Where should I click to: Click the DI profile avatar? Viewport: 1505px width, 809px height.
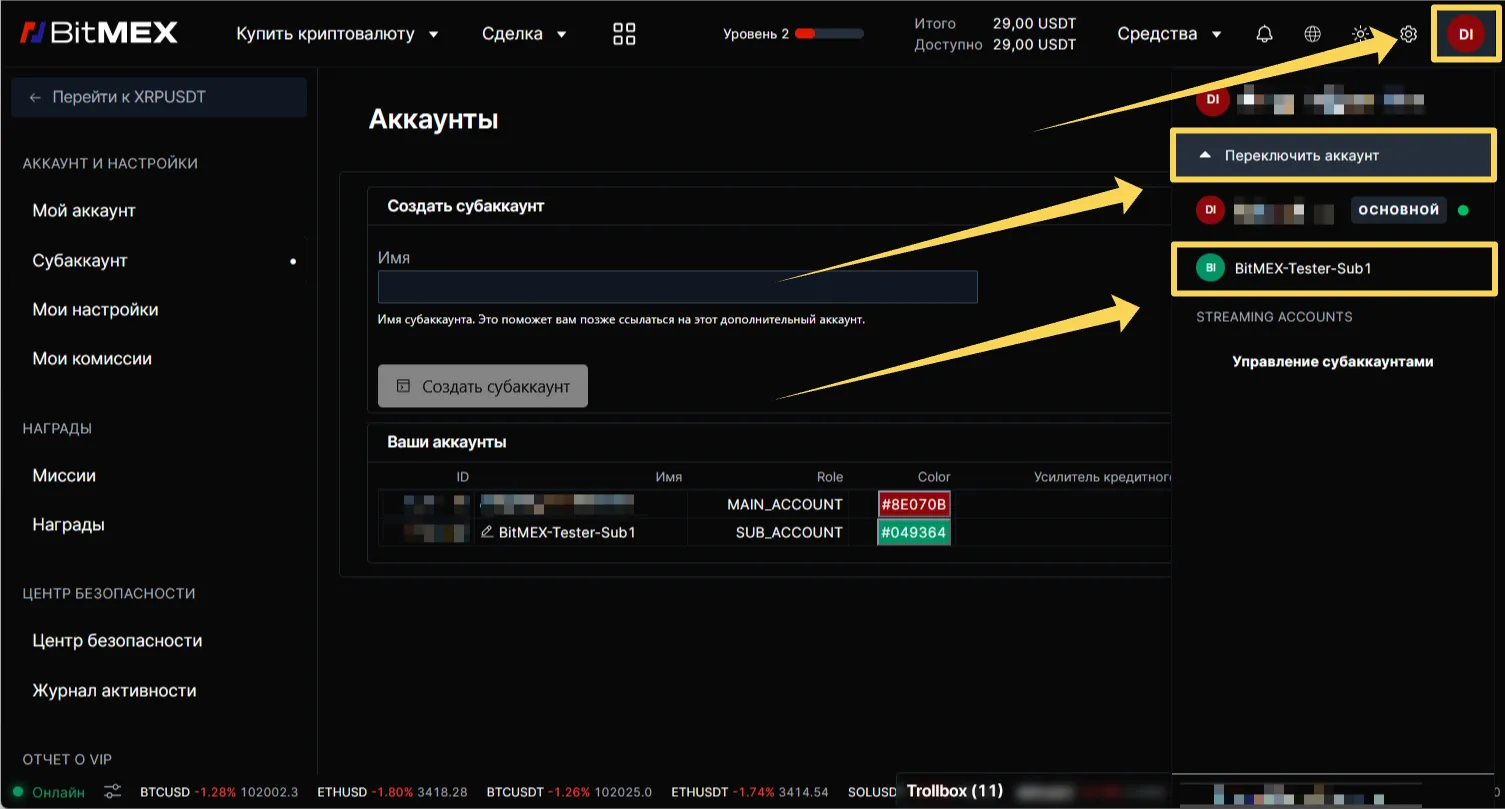(x=1465, y=34)
